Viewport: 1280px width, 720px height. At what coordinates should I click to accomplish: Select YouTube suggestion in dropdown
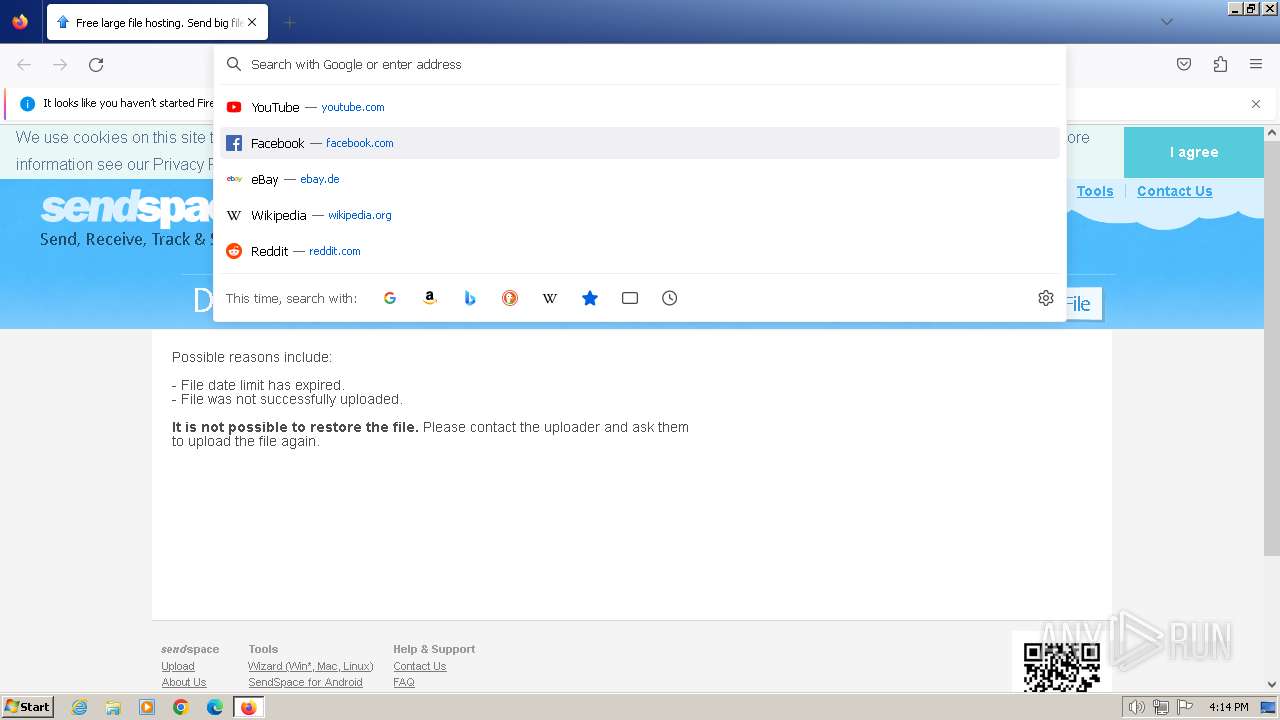[640, 107]
